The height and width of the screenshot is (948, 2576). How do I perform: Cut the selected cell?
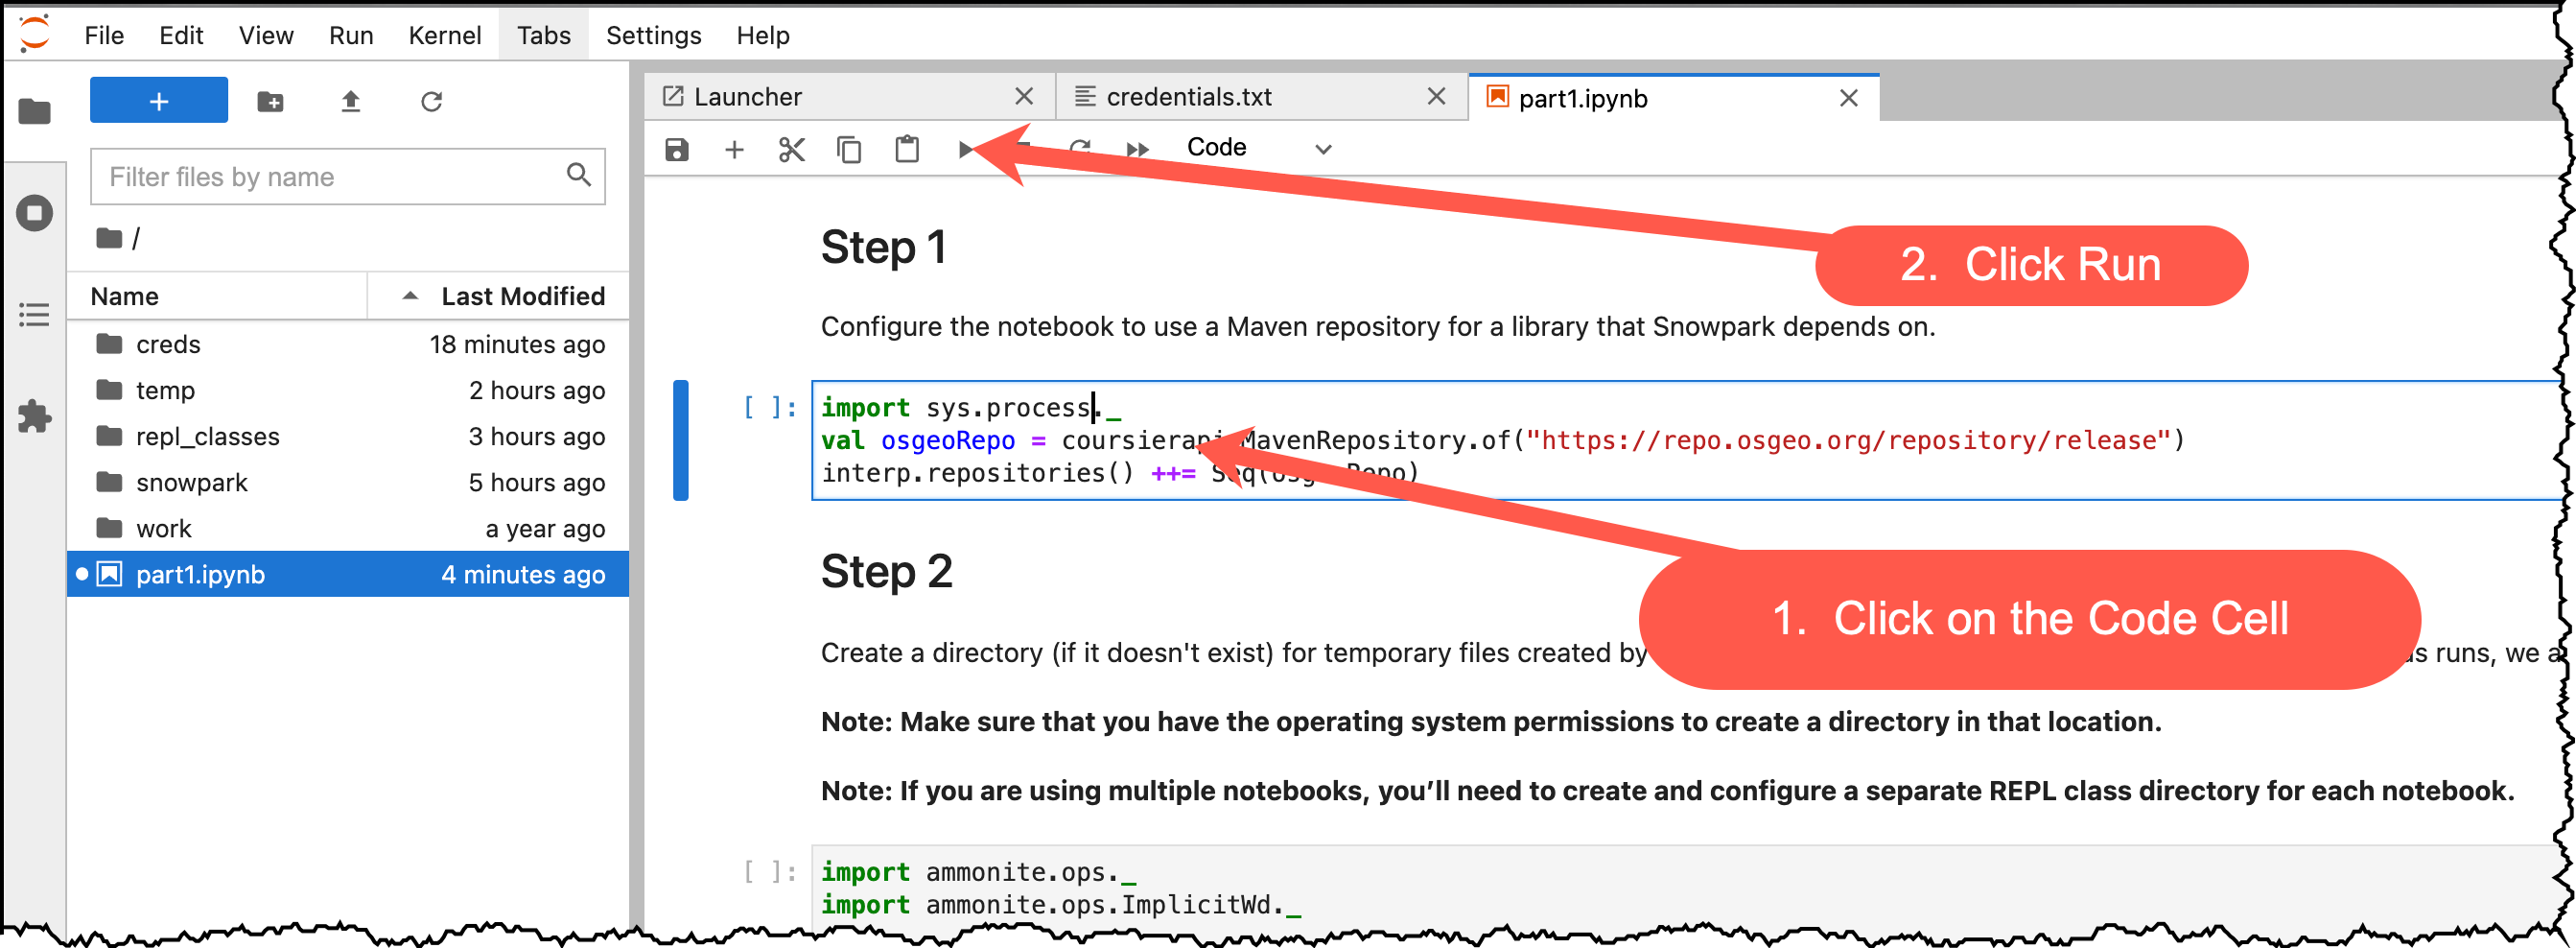tap(791, 148)
